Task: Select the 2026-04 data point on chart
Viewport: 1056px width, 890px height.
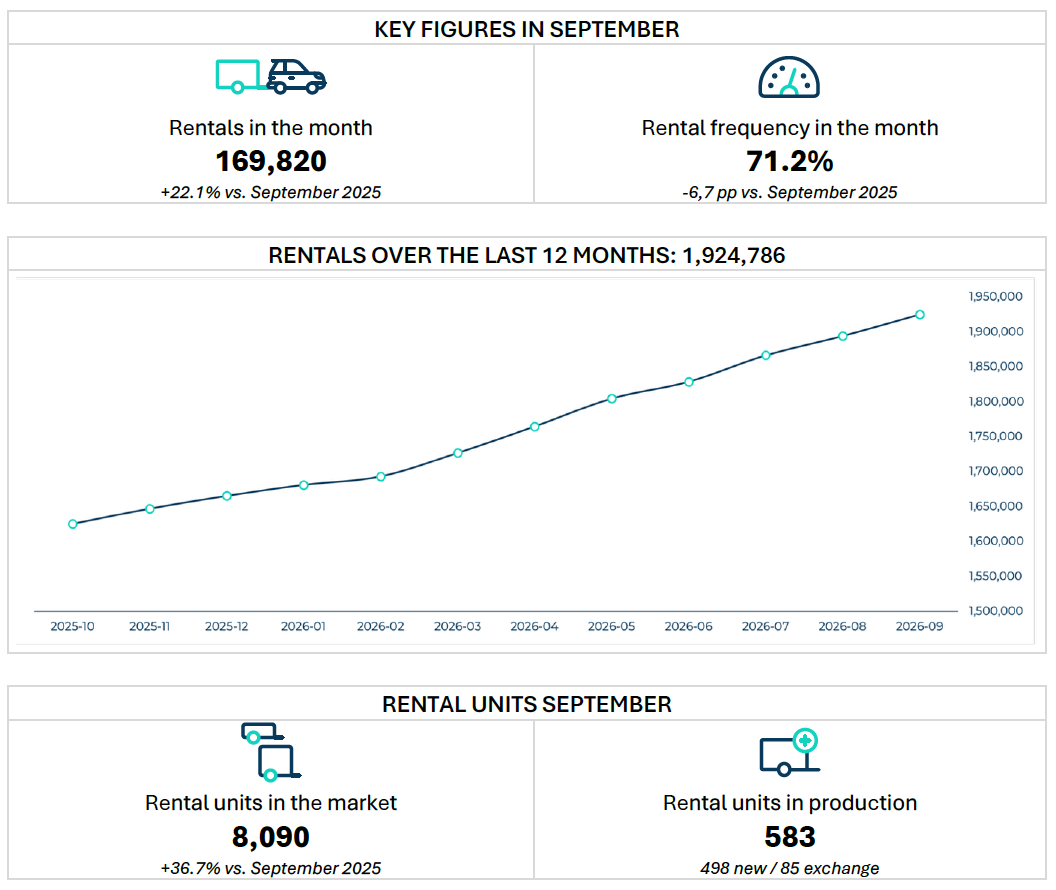Action: tap(535, 427)
